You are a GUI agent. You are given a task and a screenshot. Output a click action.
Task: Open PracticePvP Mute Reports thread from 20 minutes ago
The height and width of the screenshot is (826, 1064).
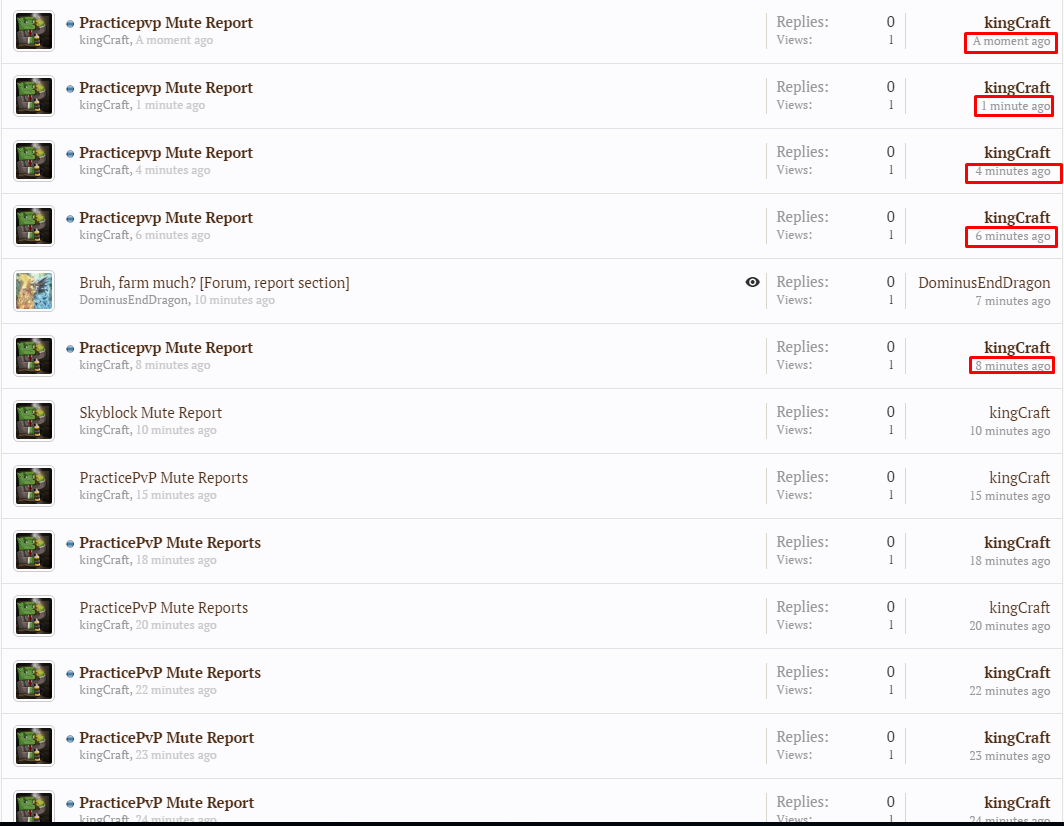tap(164, 608)
